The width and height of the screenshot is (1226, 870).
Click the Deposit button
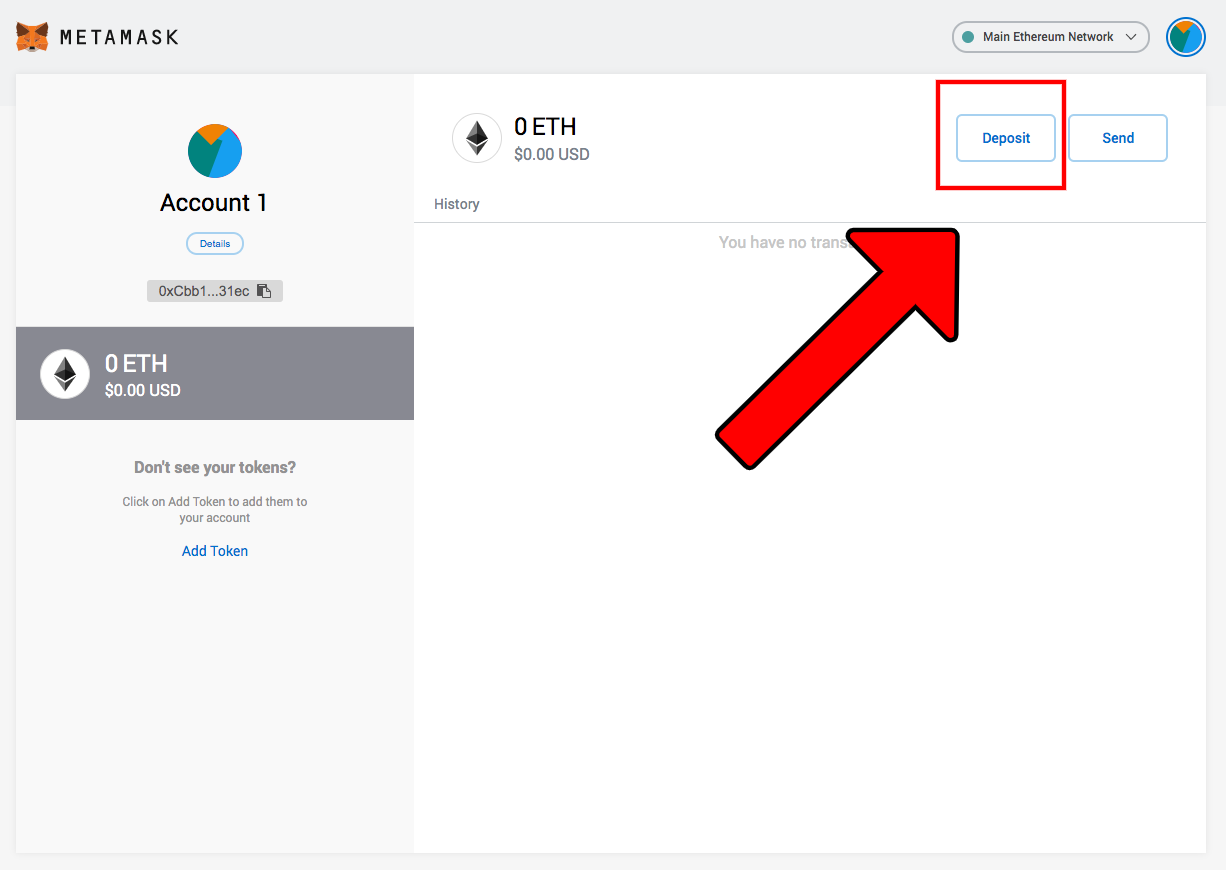tap(1006, 138)
